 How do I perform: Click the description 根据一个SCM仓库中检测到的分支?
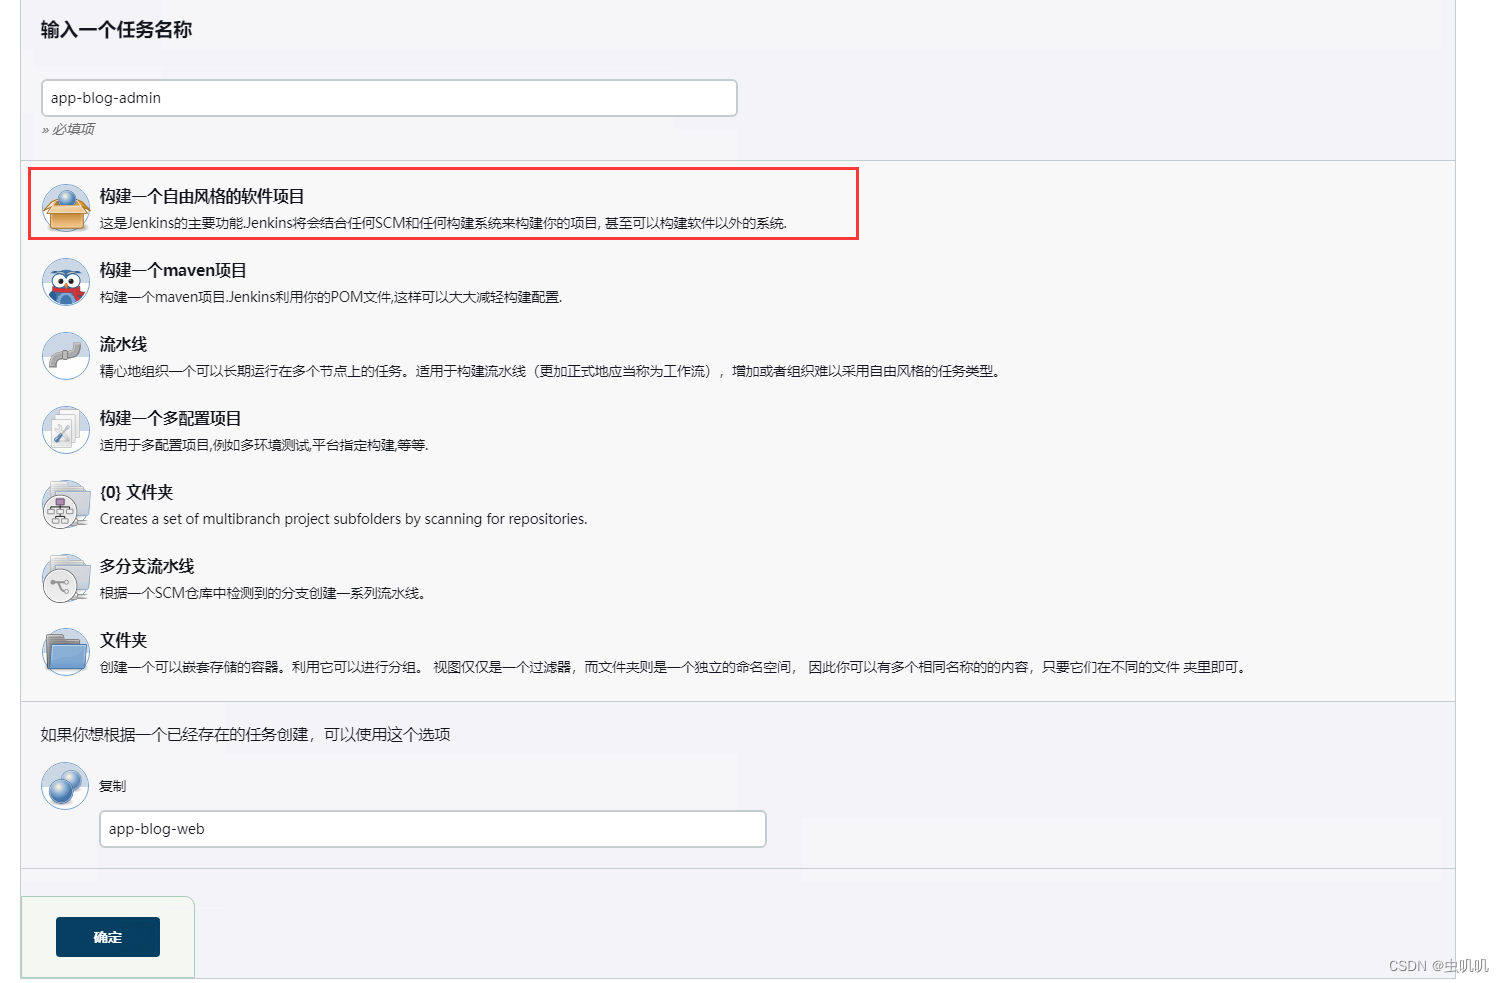tap(263, 593)
